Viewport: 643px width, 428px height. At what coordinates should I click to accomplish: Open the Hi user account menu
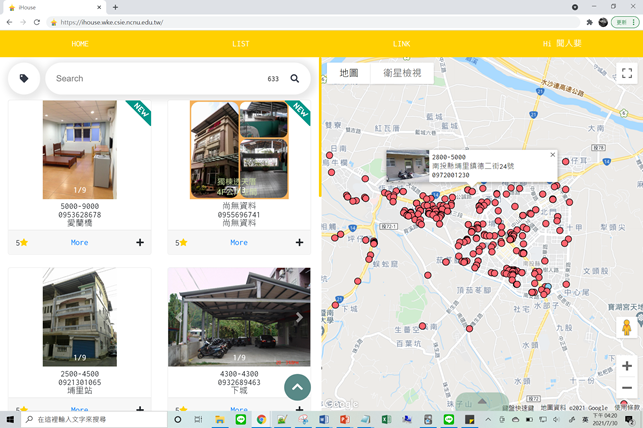pyautogui.click(x=562, y=43)
